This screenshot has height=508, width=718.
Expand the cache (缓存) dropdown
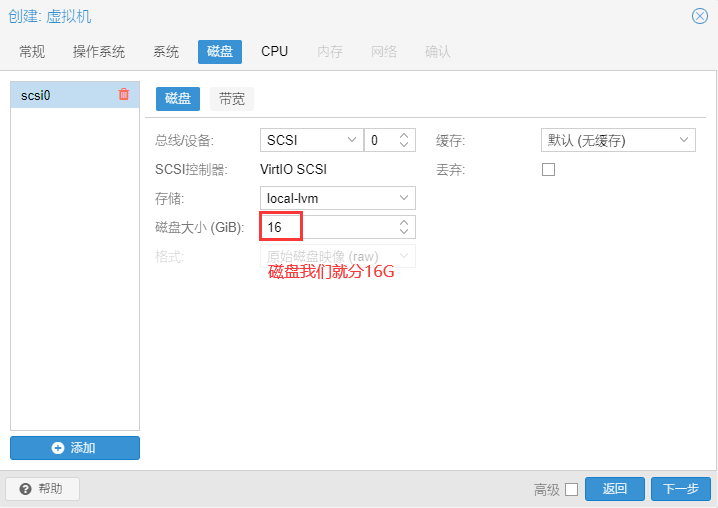685,141
